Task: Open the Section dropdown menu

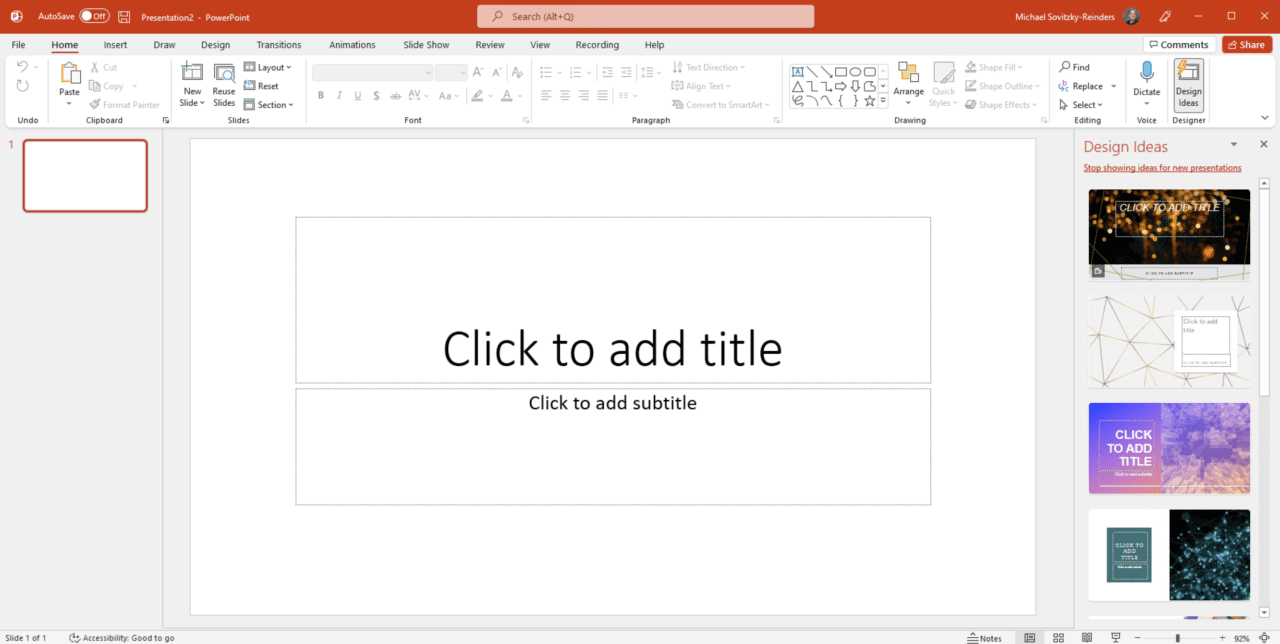Action: click(x=268, y=105)
